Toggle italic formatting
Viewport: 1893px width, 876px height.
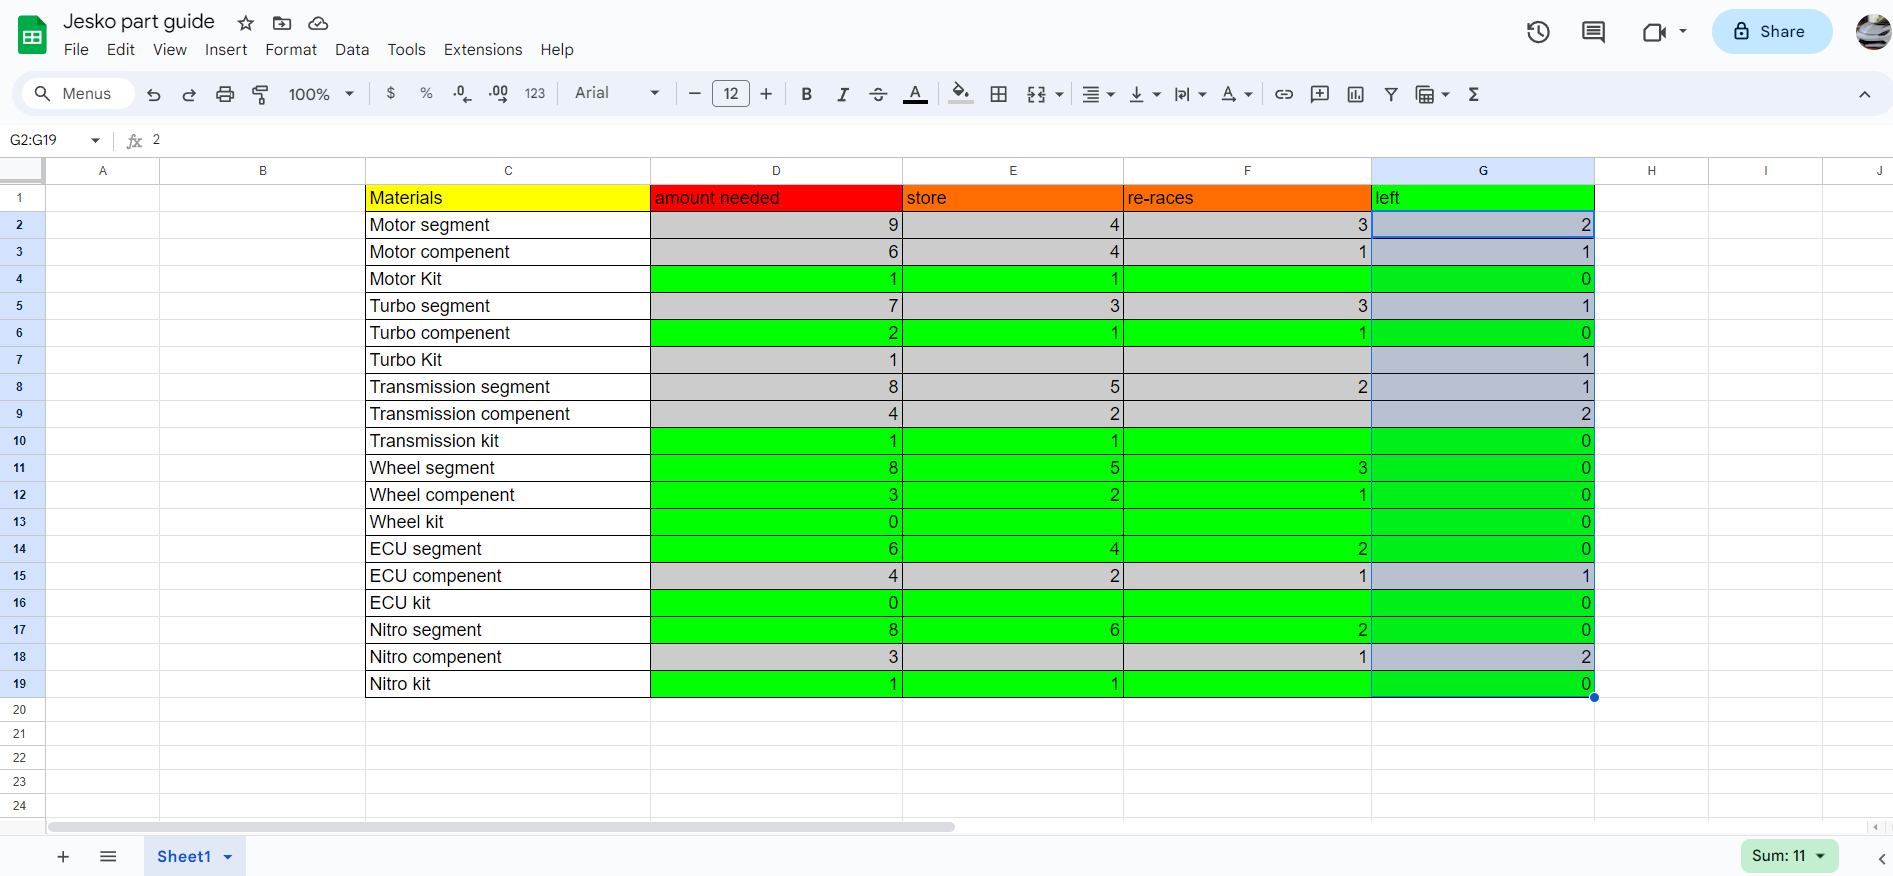coord(842,94)
